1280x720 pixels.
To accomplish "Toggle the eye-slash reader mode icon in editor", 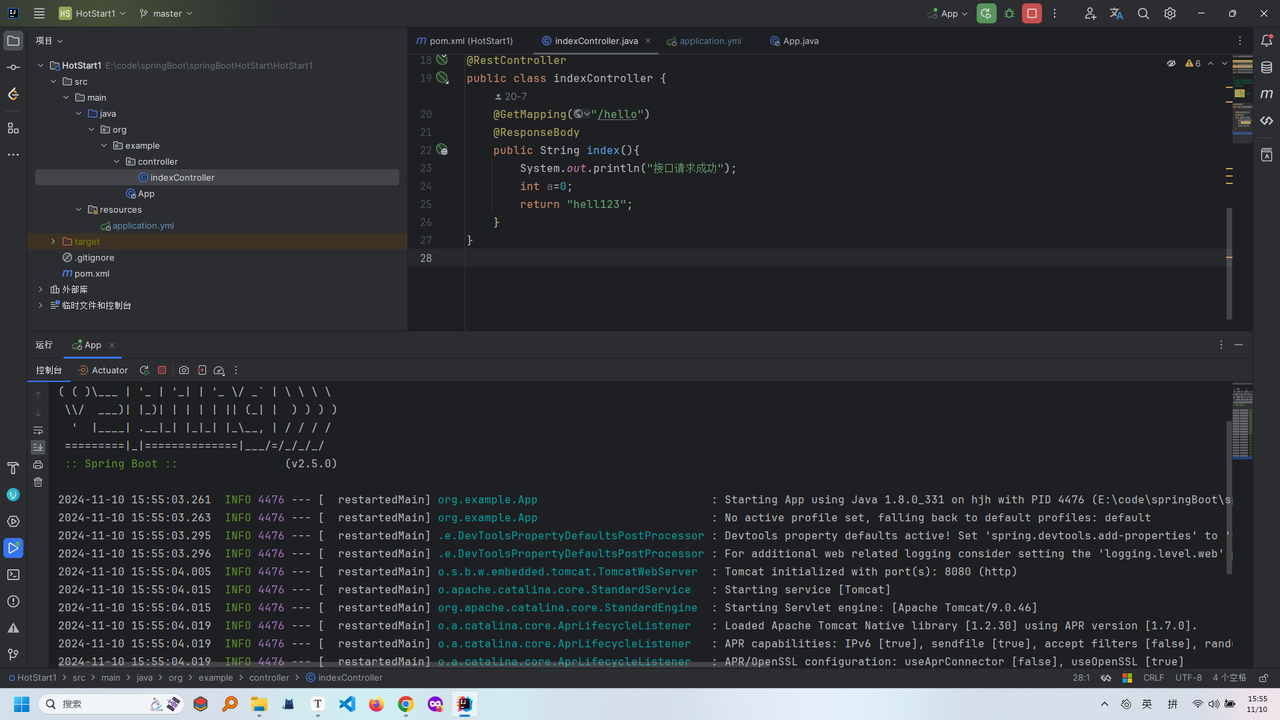I will point(1171,63).
